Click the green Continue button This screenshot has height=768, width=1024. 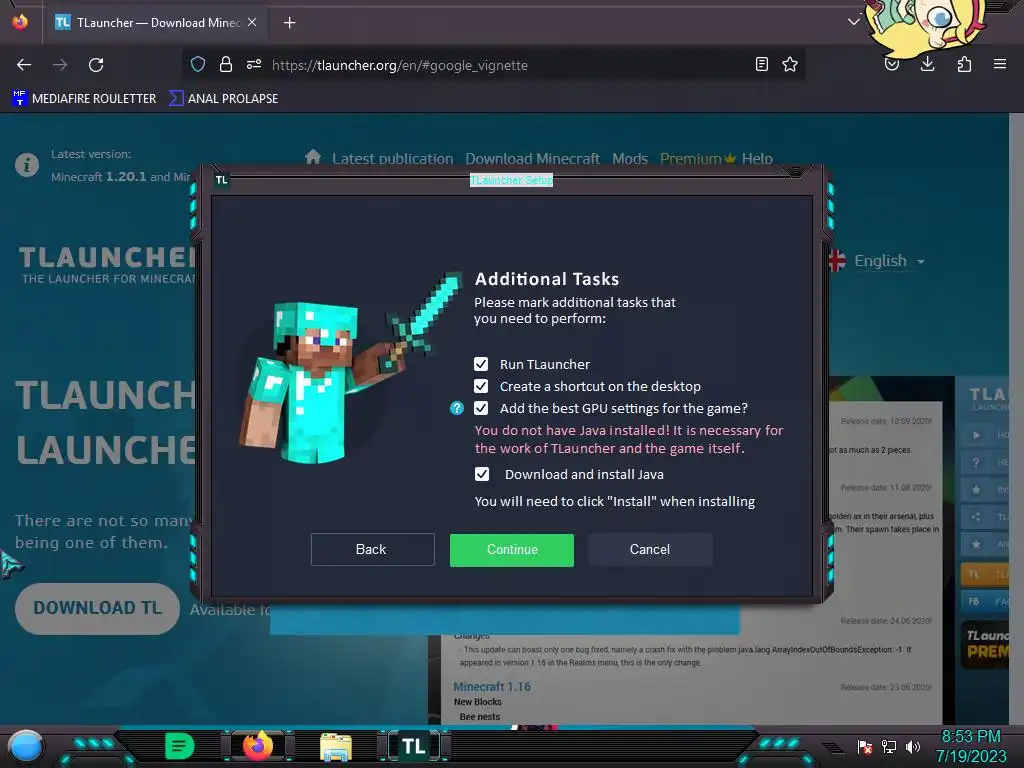point(511,550)
